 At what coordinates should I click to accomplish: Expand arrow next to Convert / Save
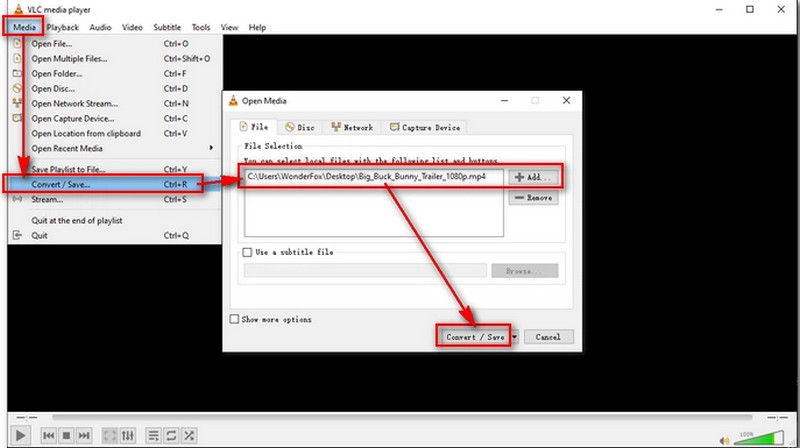515,337
